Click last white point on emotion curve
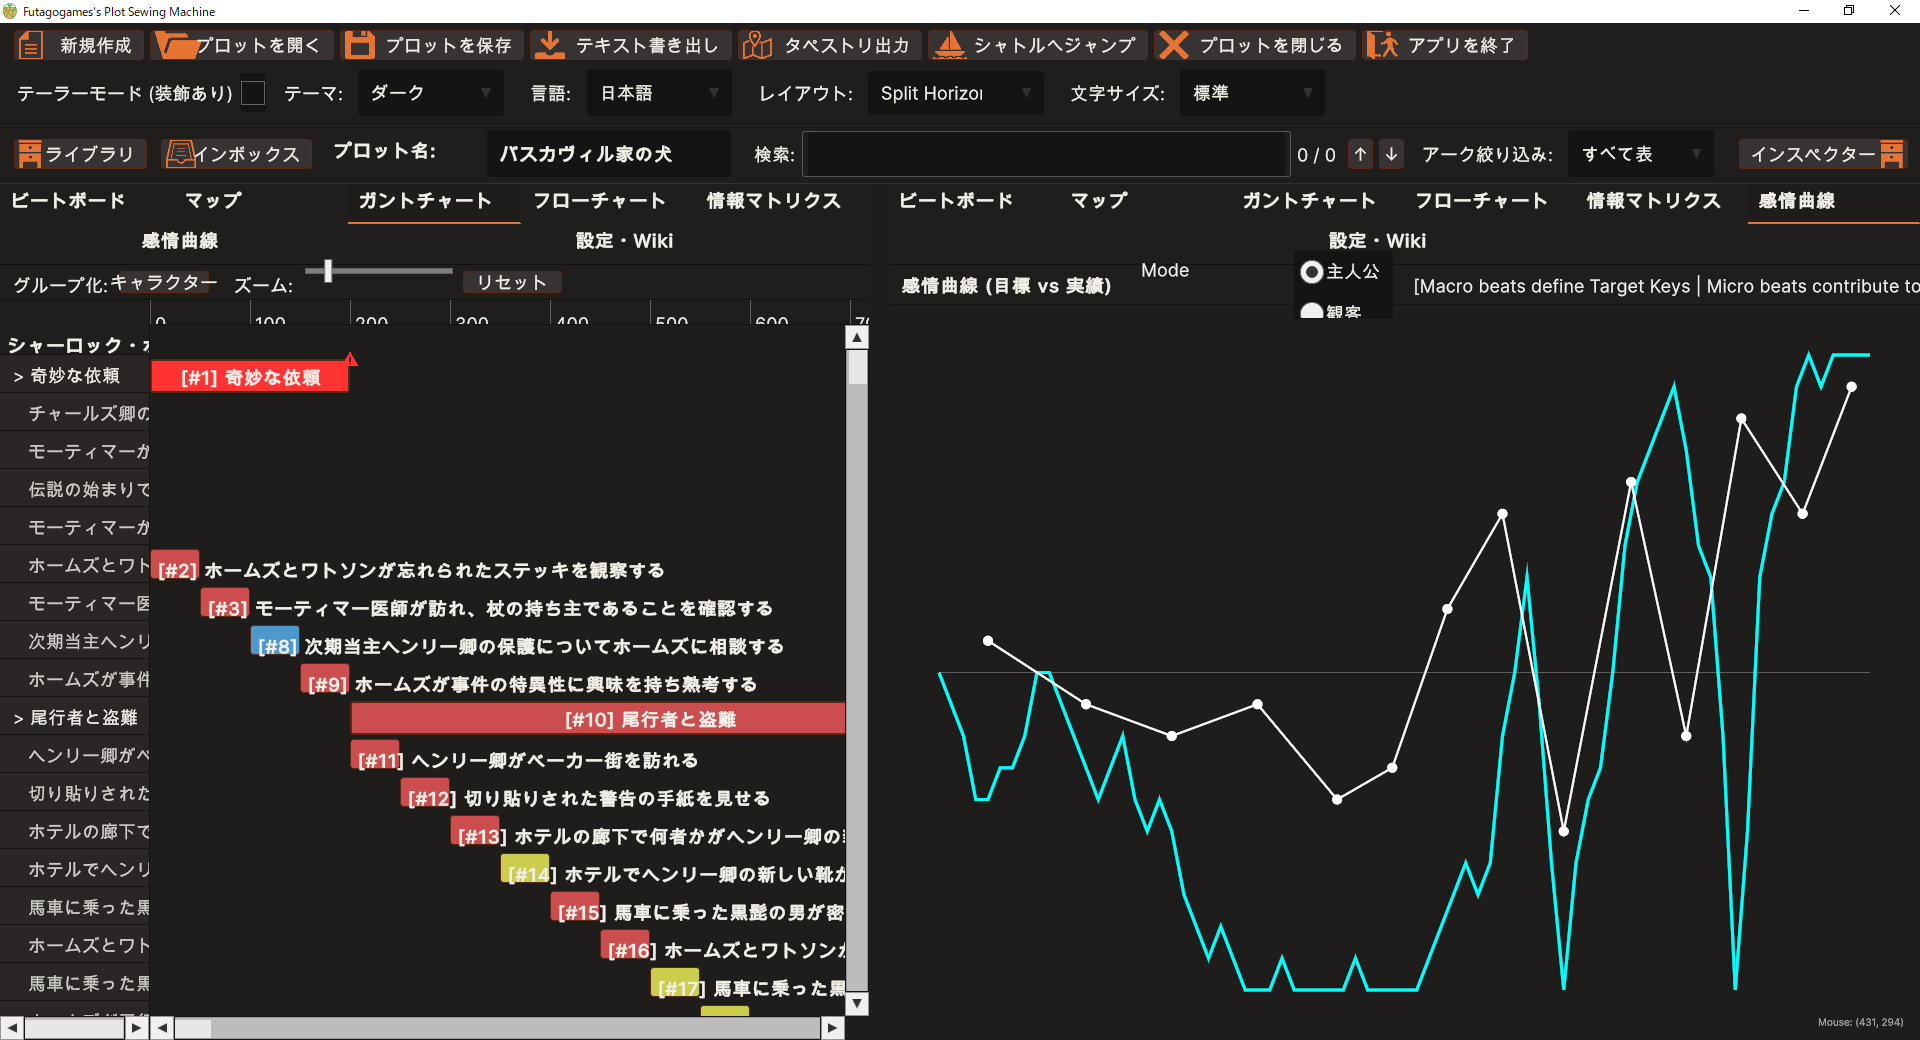The height and width of the screenshot is (1040, 1920). 1851,387
